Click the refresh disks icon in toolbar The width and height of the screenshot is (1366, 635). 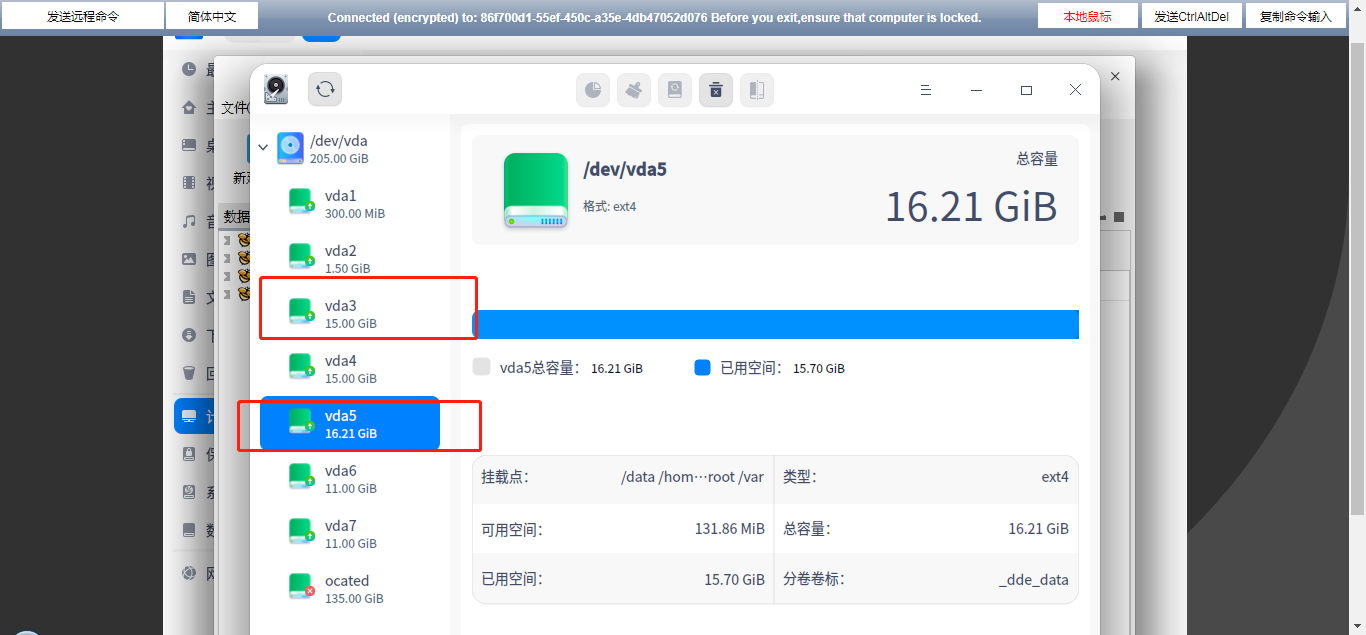click(325, 90)
